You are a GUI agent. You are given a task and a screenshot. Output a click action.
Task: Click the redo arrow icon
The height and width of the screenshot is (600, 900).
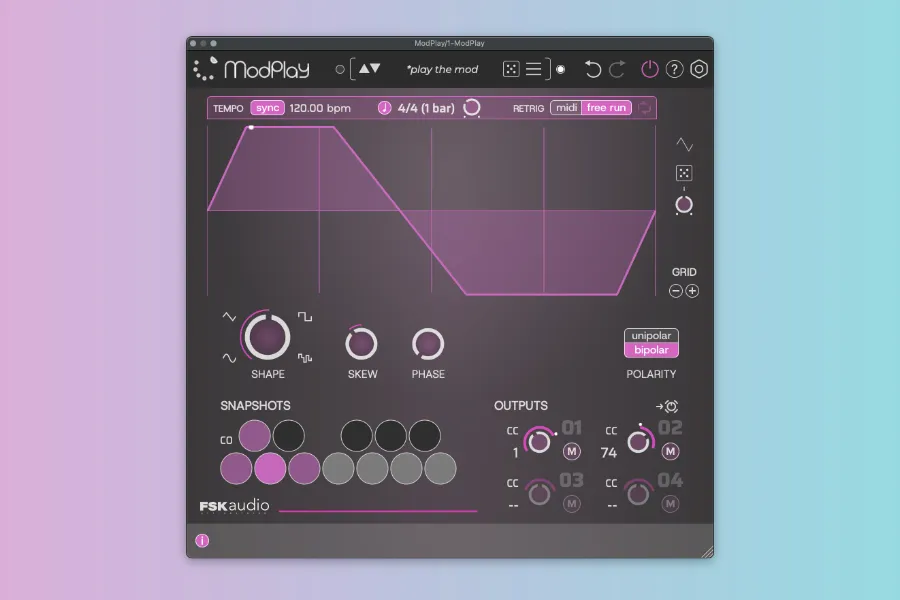point(617,69)
